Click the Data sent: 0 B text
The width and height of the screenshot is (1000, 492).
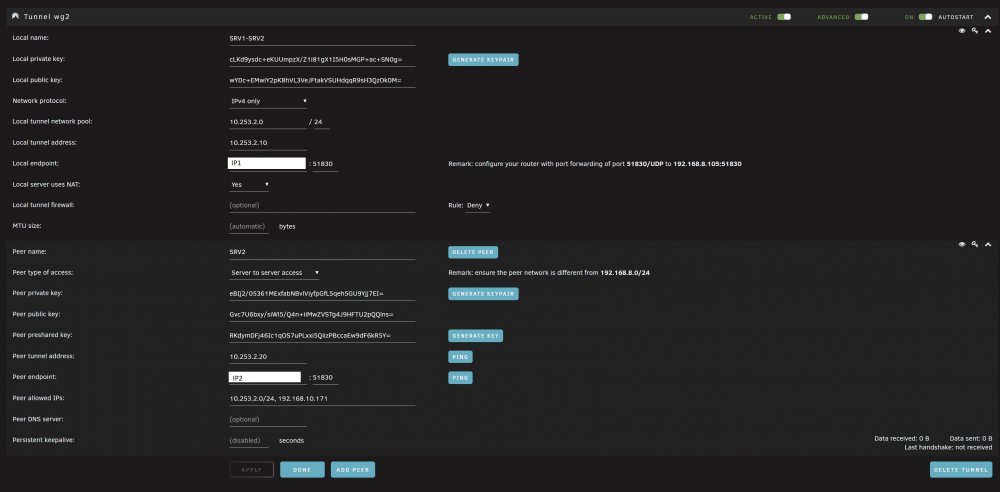(x=971, y=438)
